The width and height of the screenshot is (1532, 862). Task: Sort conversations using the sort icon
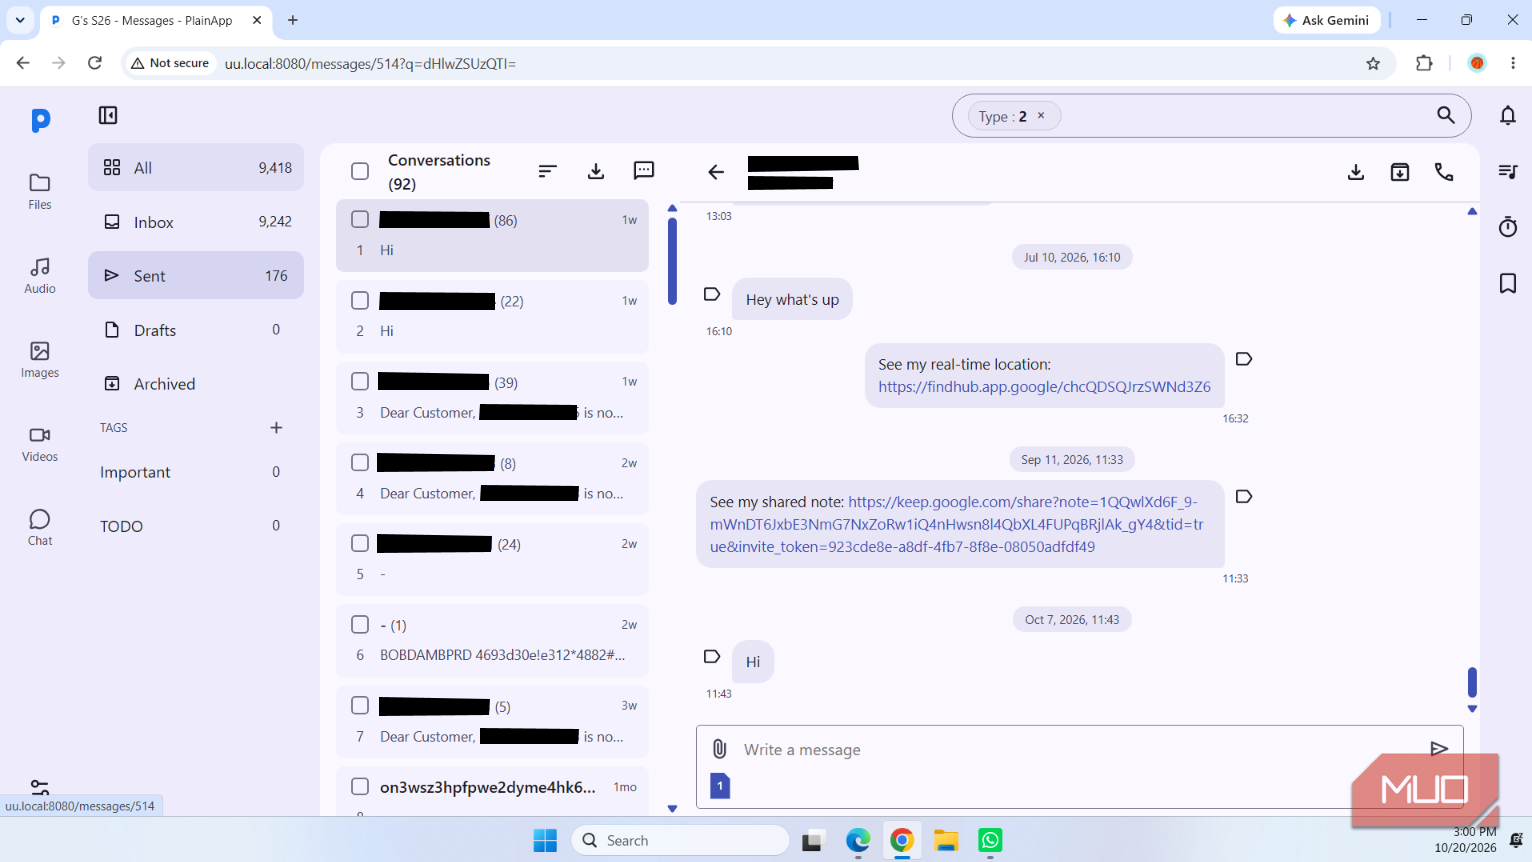coord(547,171)
